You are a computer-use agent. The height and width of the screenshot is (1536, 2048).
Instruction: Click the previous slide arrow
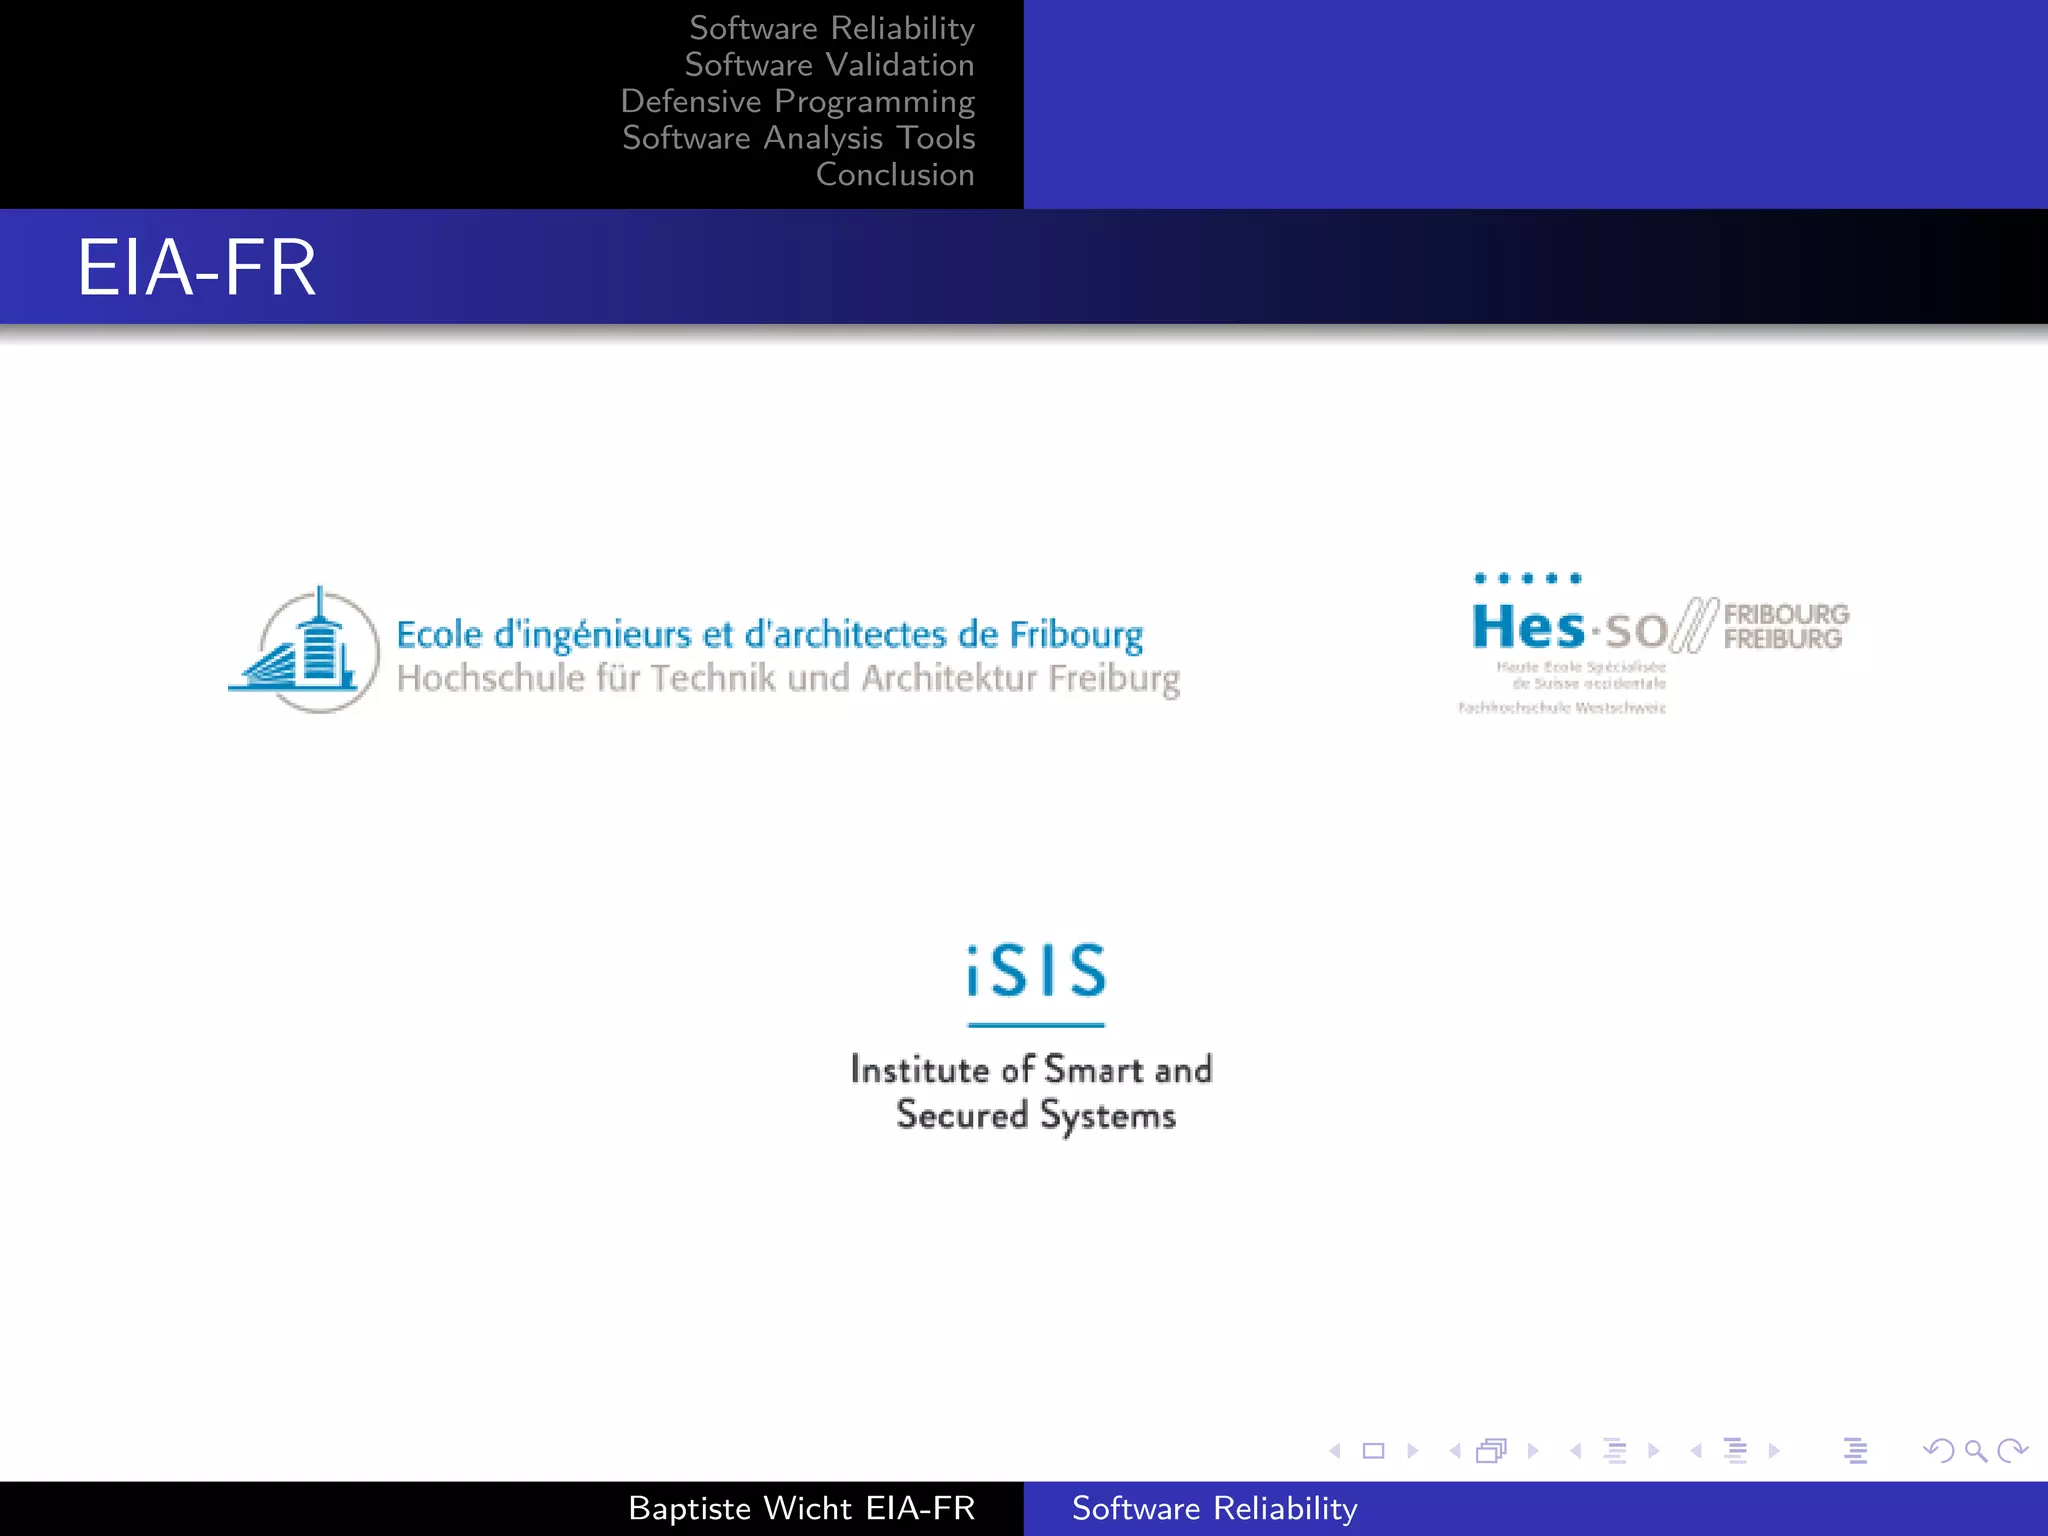click(x=1335, y=1451)
